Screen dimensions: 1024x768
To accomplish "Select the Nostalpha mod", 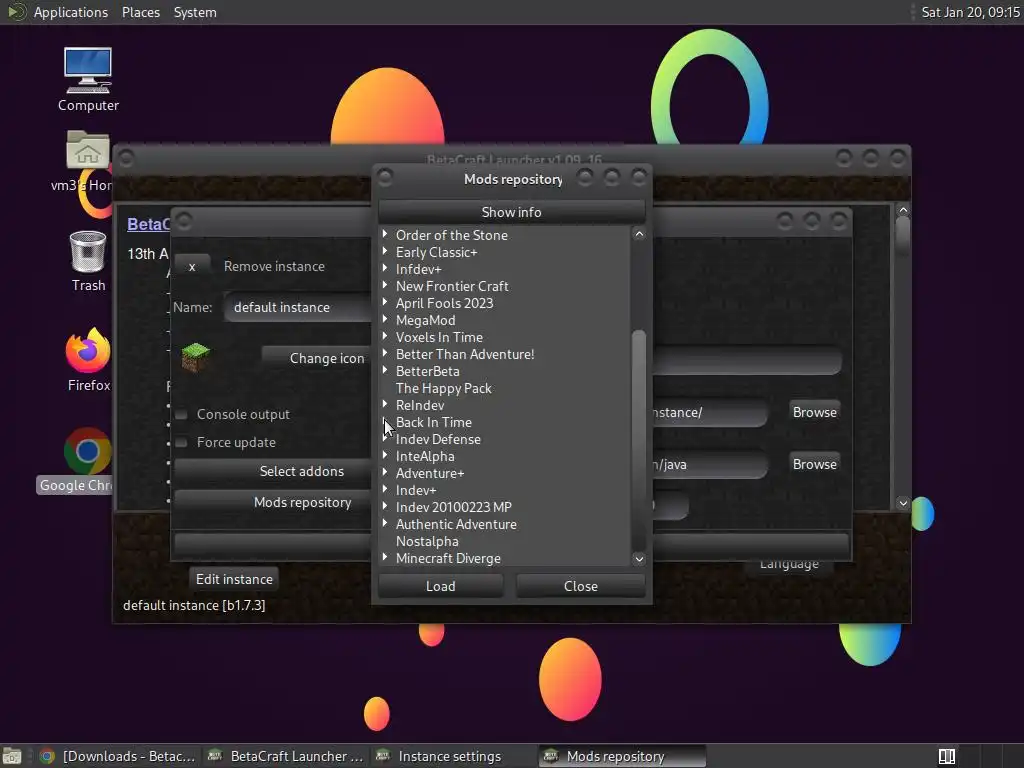I will pos(427,541).
